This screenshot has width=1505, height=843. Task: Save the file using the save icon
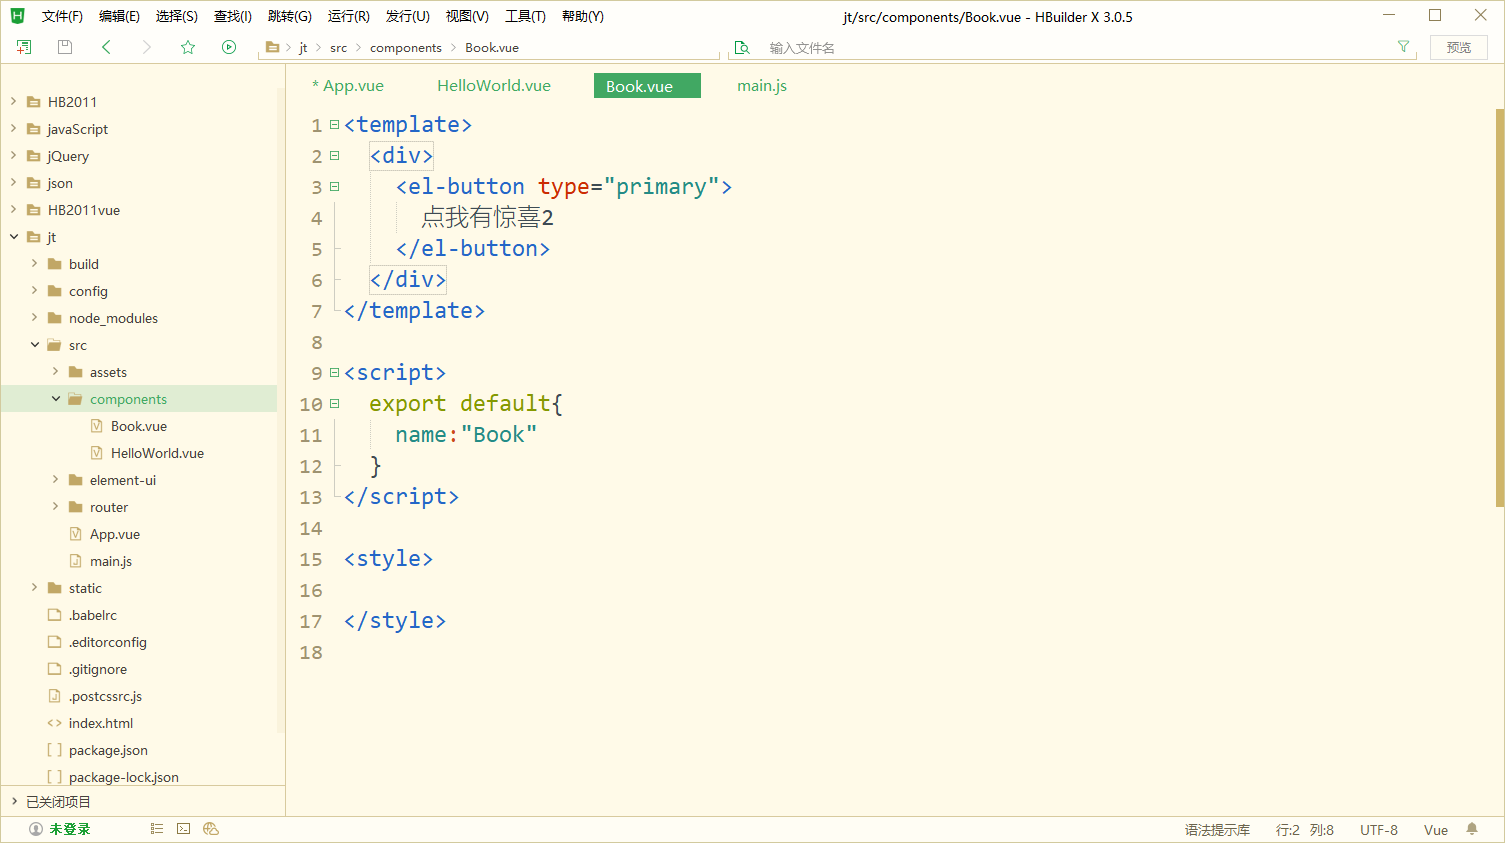(x=64, y=47)
